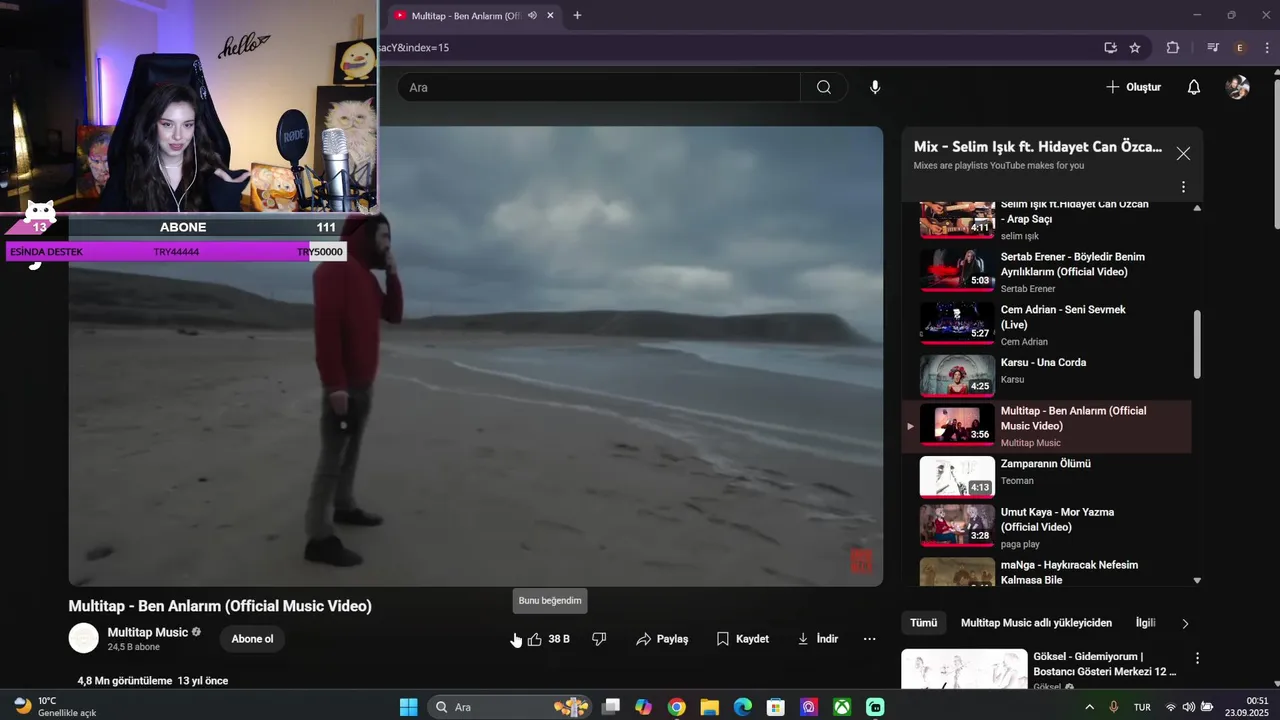
Task: Select Multitap Music adlı yükleyiciden chip
Action: [x=1036, y=623]
